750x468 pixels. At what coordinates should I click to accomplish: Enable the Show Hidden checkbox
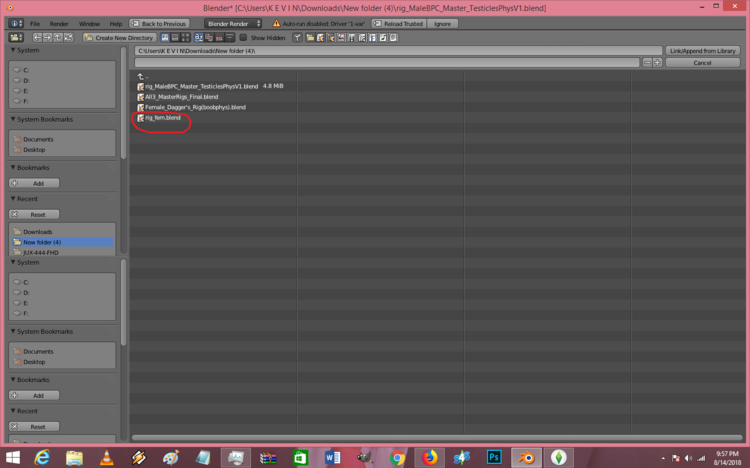243,37
